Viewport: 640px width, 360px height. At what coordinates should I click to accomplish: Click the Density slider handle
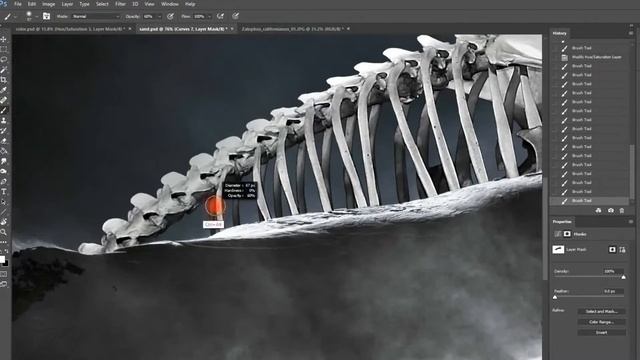(623, 278)
